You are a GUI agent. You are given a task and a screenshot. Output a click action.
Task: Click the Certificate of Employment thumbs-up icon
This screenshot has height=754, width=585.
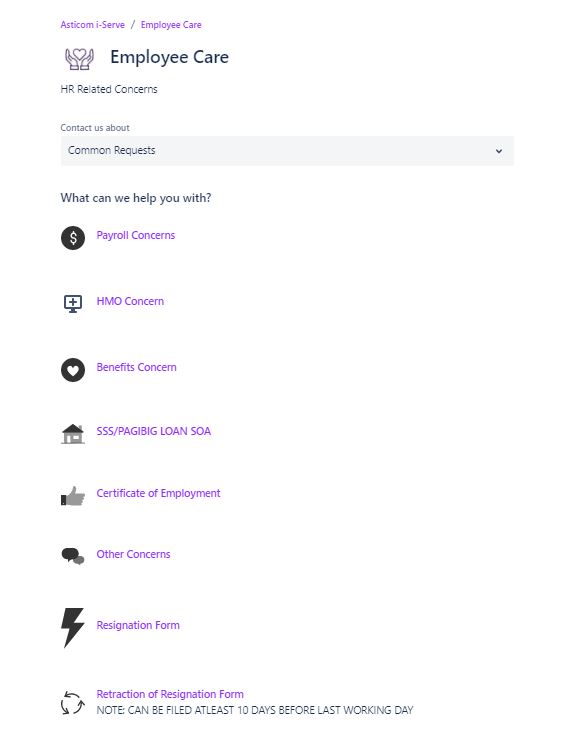point(73,496)
